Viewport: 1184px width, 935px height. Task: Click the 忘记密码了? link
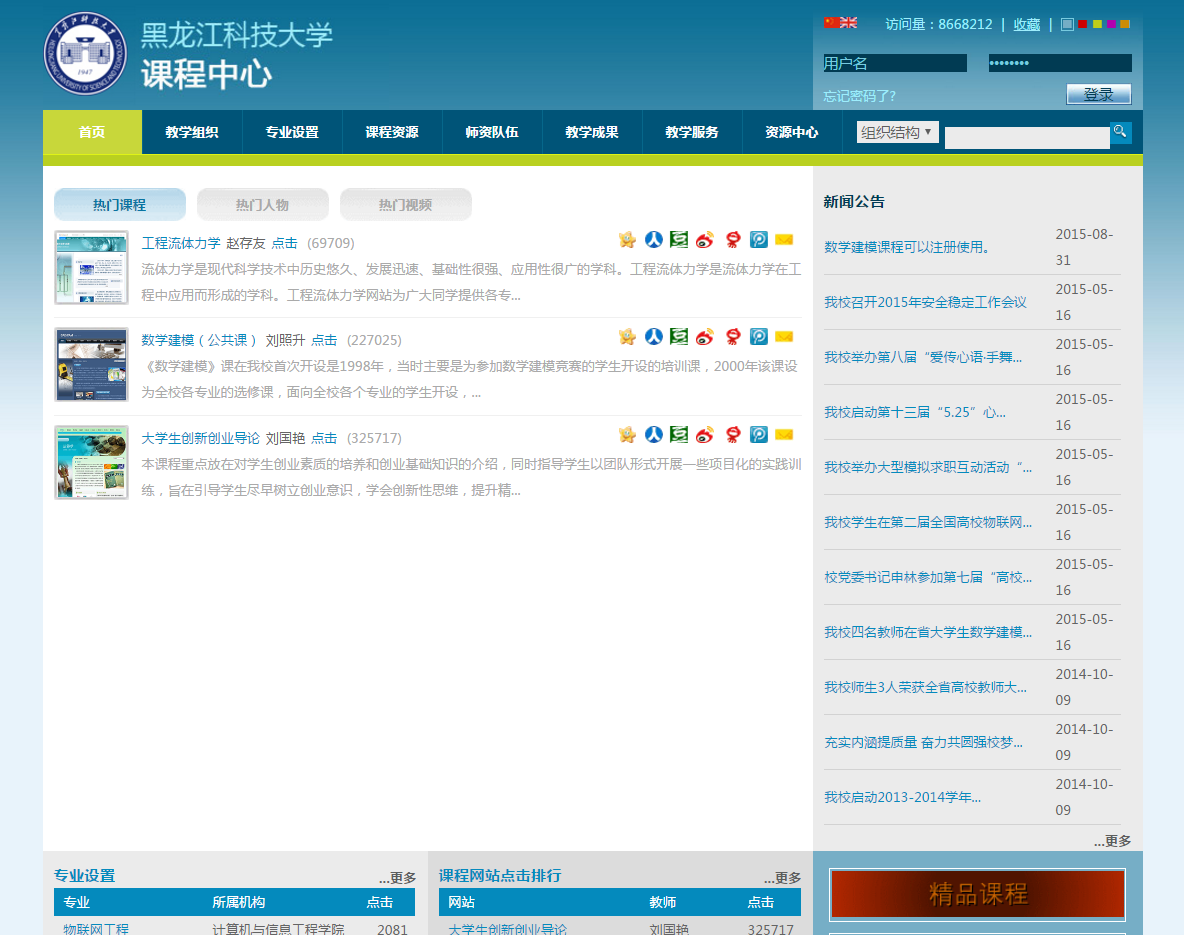point(859,96)
